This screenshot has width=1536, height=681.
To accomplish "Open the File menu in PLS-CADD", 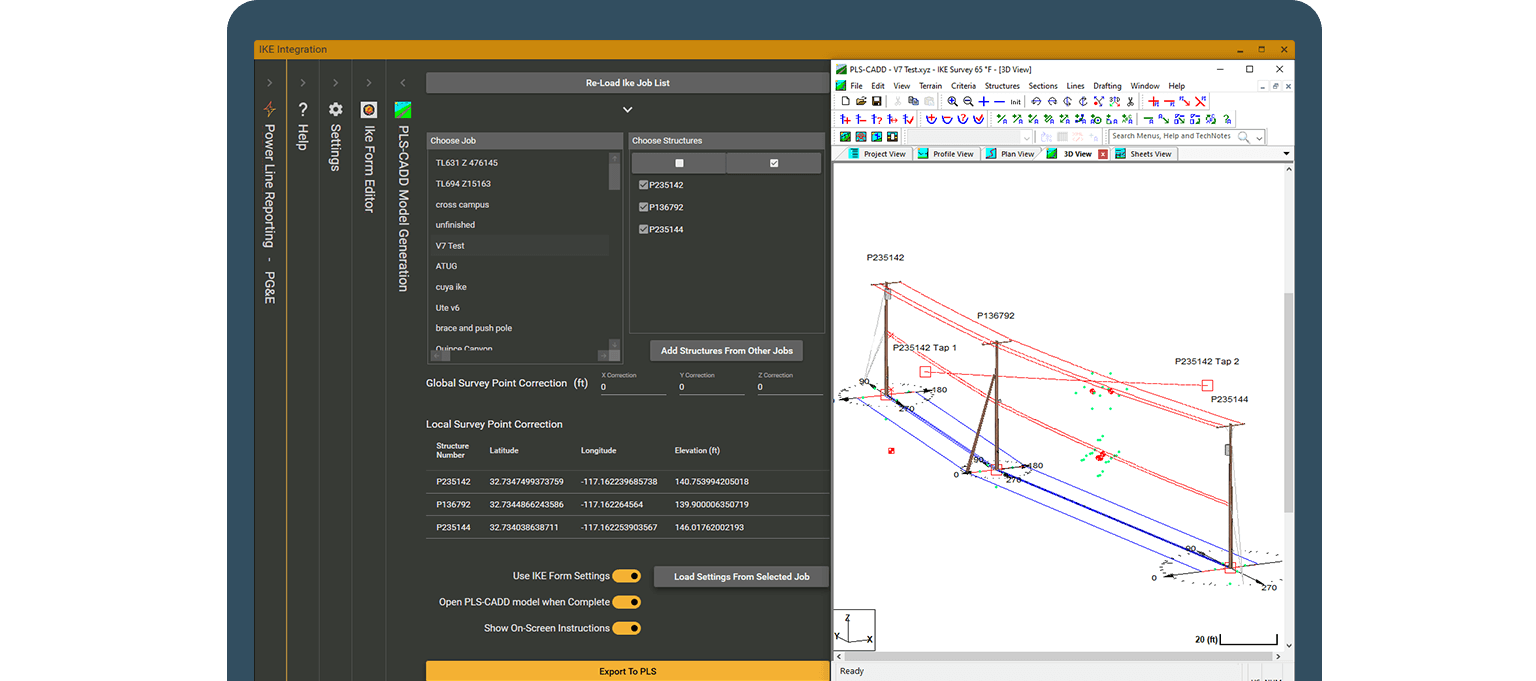I will pos(856,86).
